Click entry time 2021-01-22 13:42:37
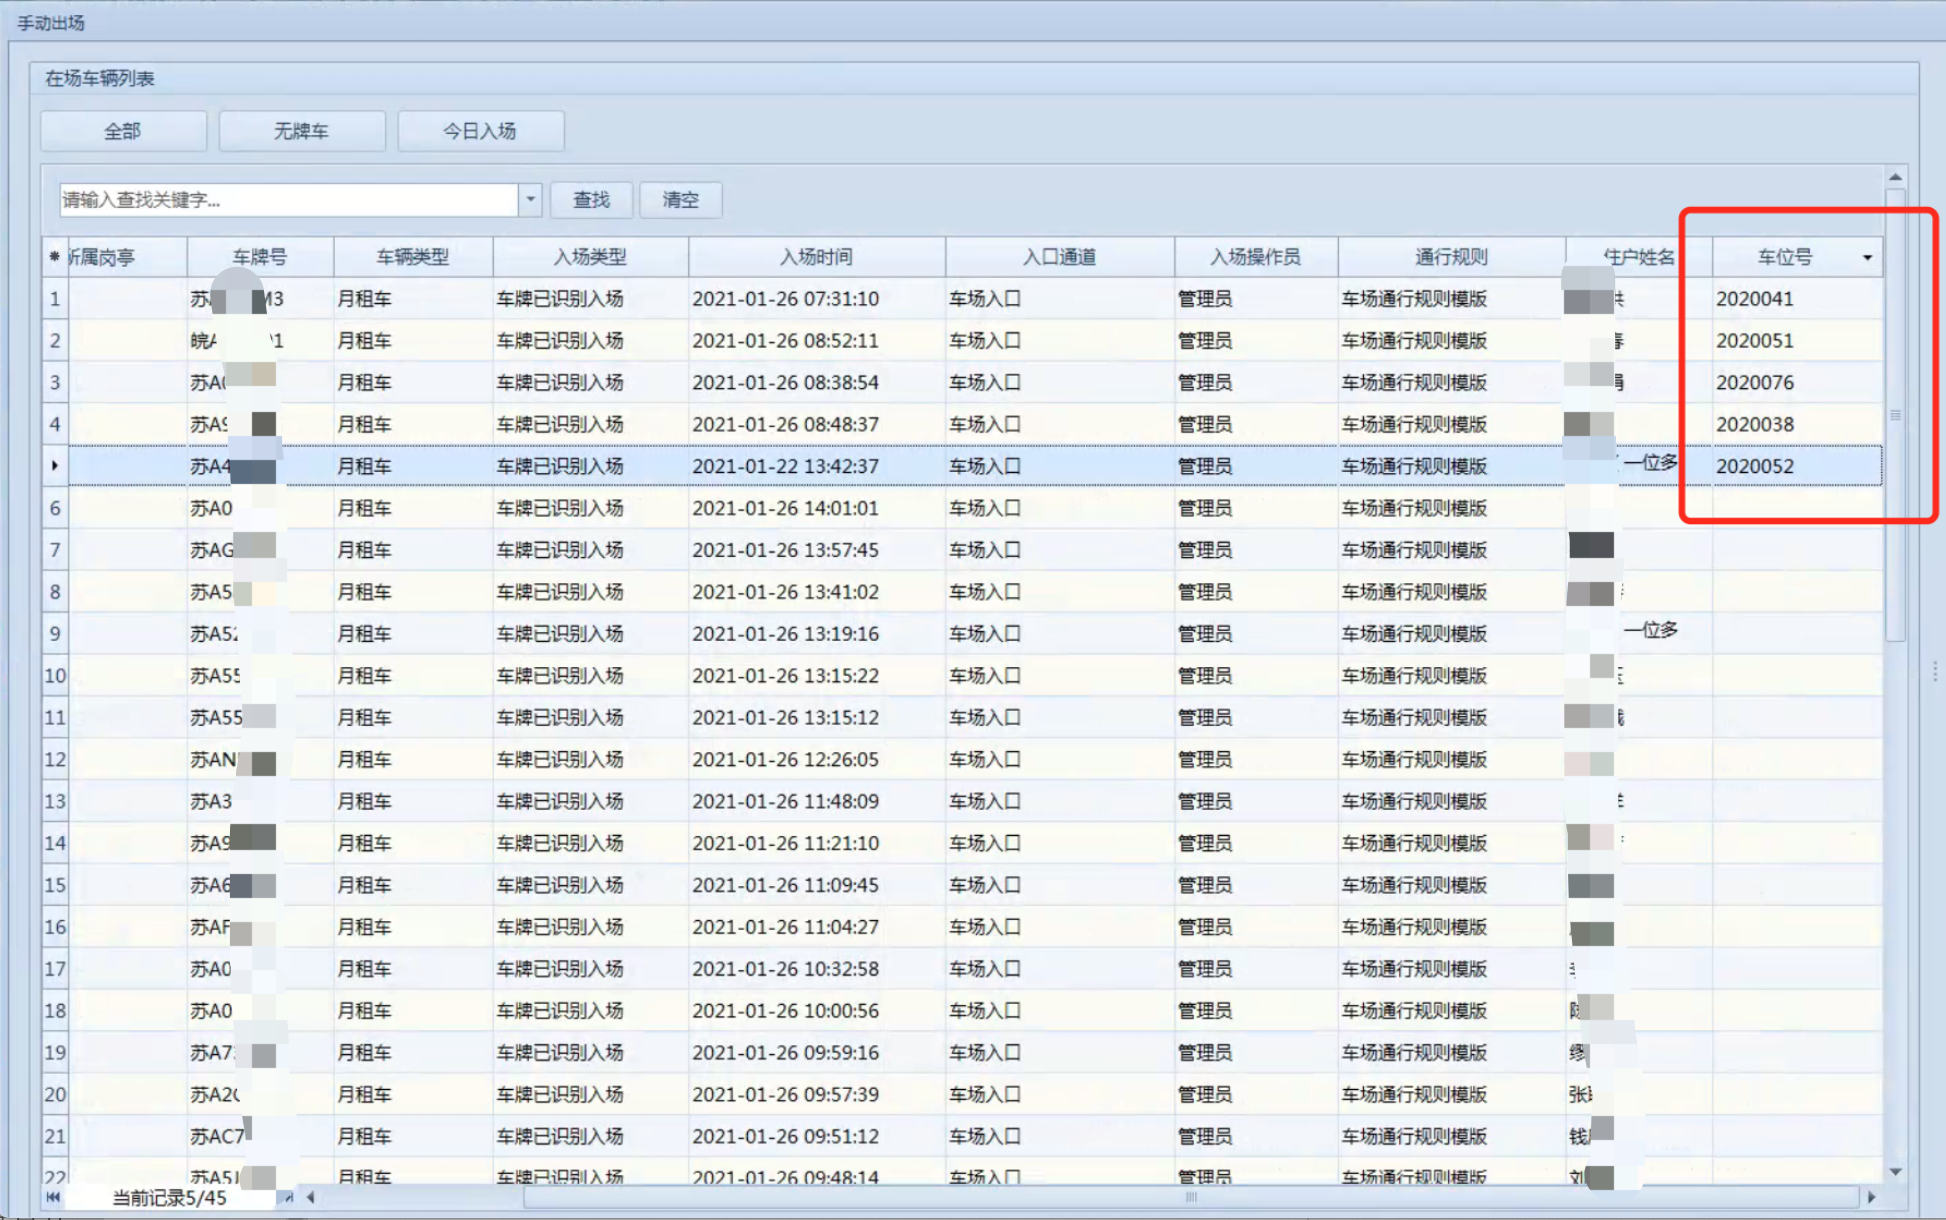The width and height of the screenshot is (1946, 1220). pyautogui.click(x=816, y=467)
